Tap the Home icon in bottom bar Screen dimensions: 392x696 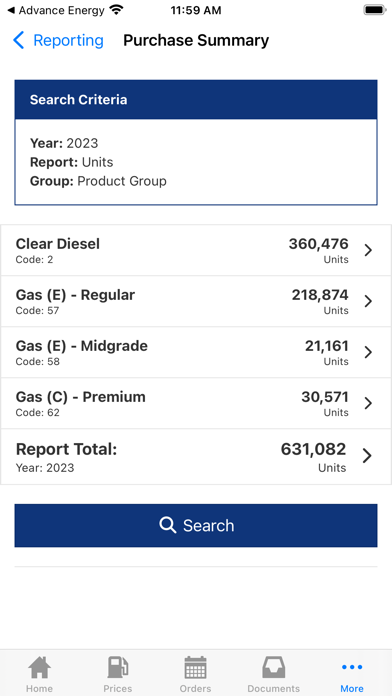point(39,667)
